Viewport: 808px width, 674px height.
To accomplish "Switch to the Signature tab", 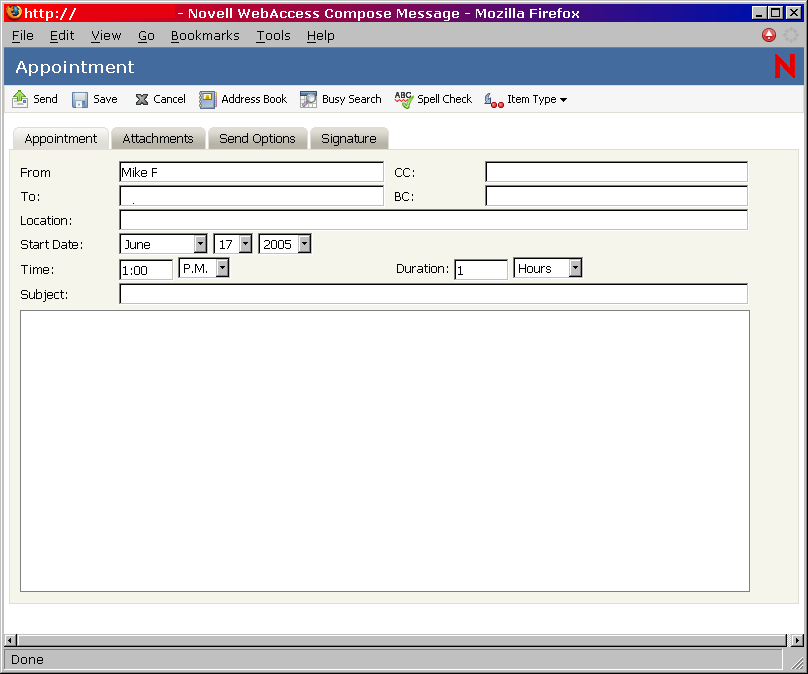I will [x=349, y=139].
